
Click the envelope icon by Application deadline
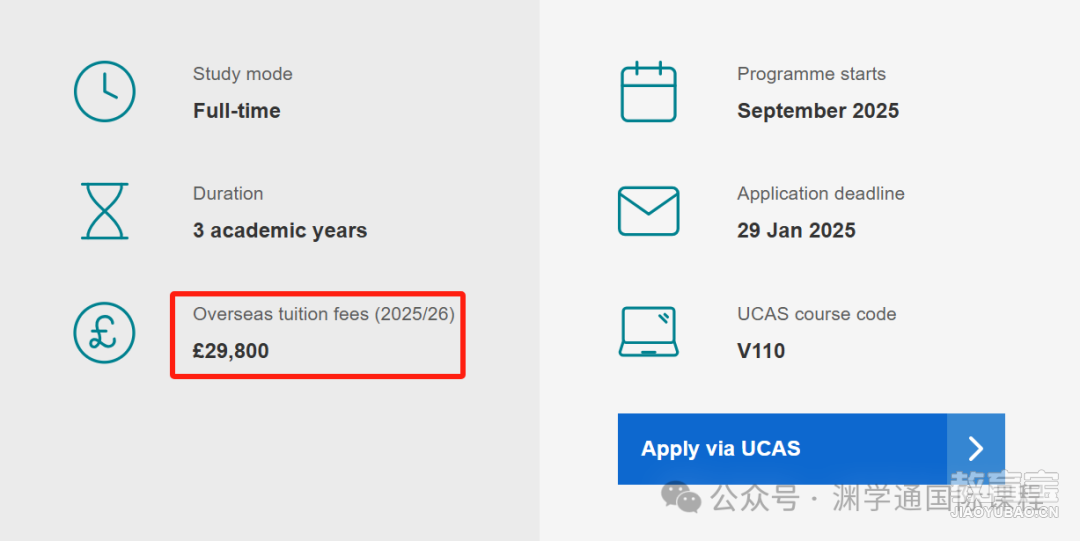pos(649,211)
